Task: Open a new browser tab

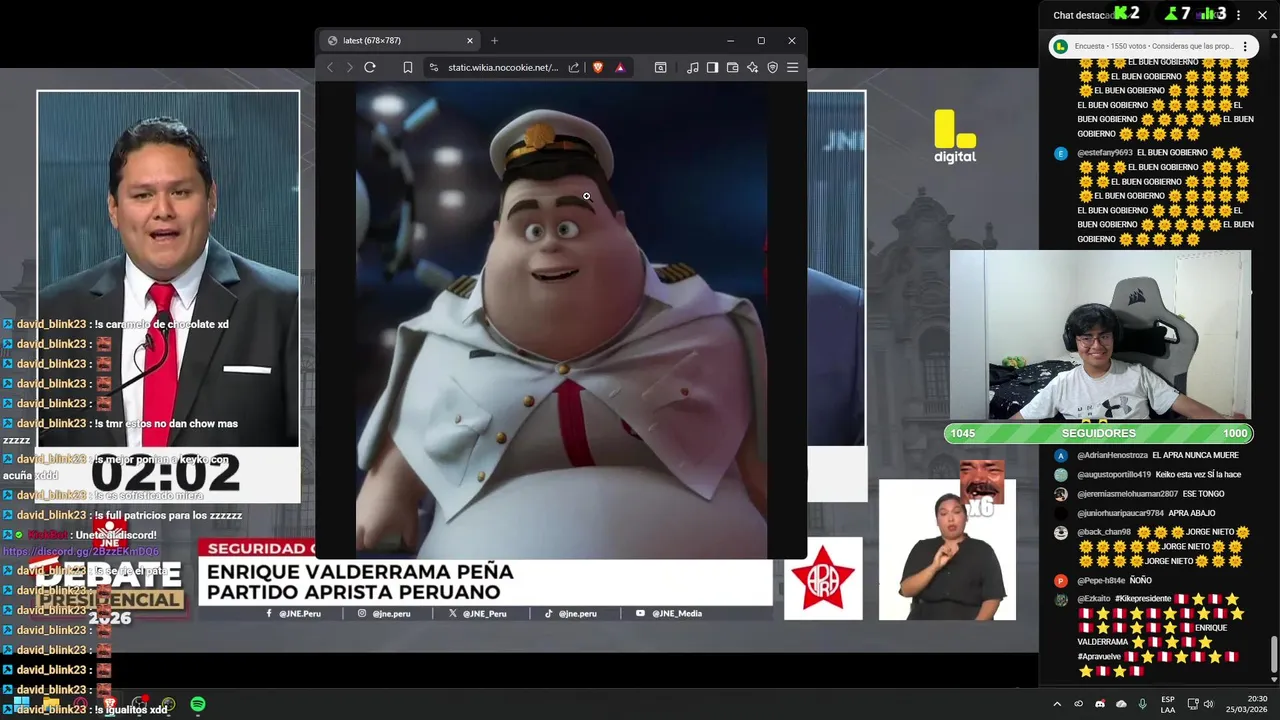Action: 494,41
